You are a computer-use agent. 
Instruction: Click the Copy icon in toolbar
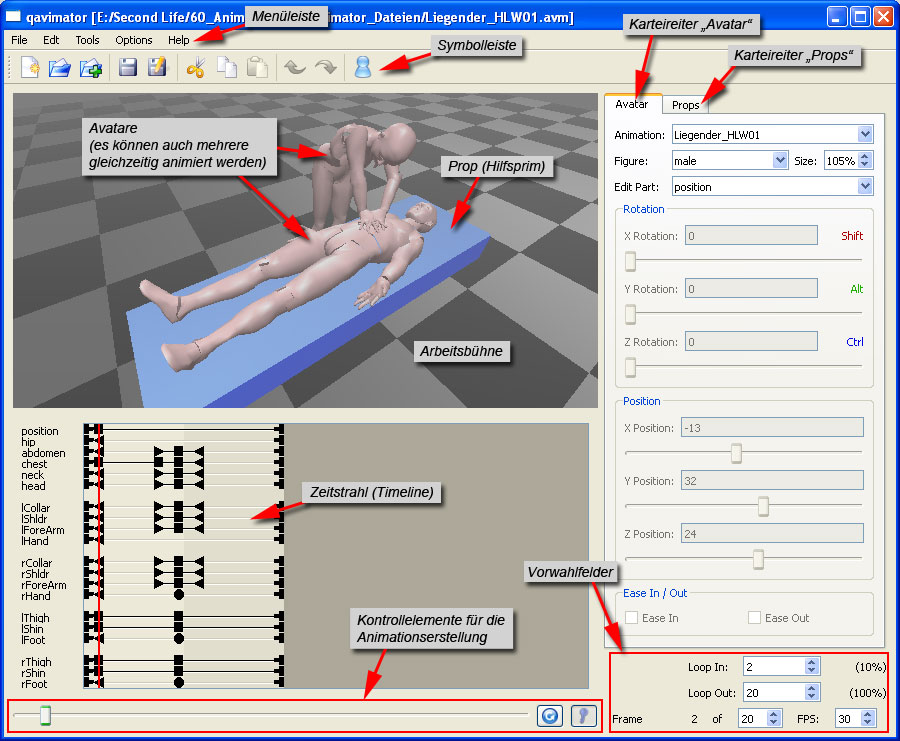point(227,67)
